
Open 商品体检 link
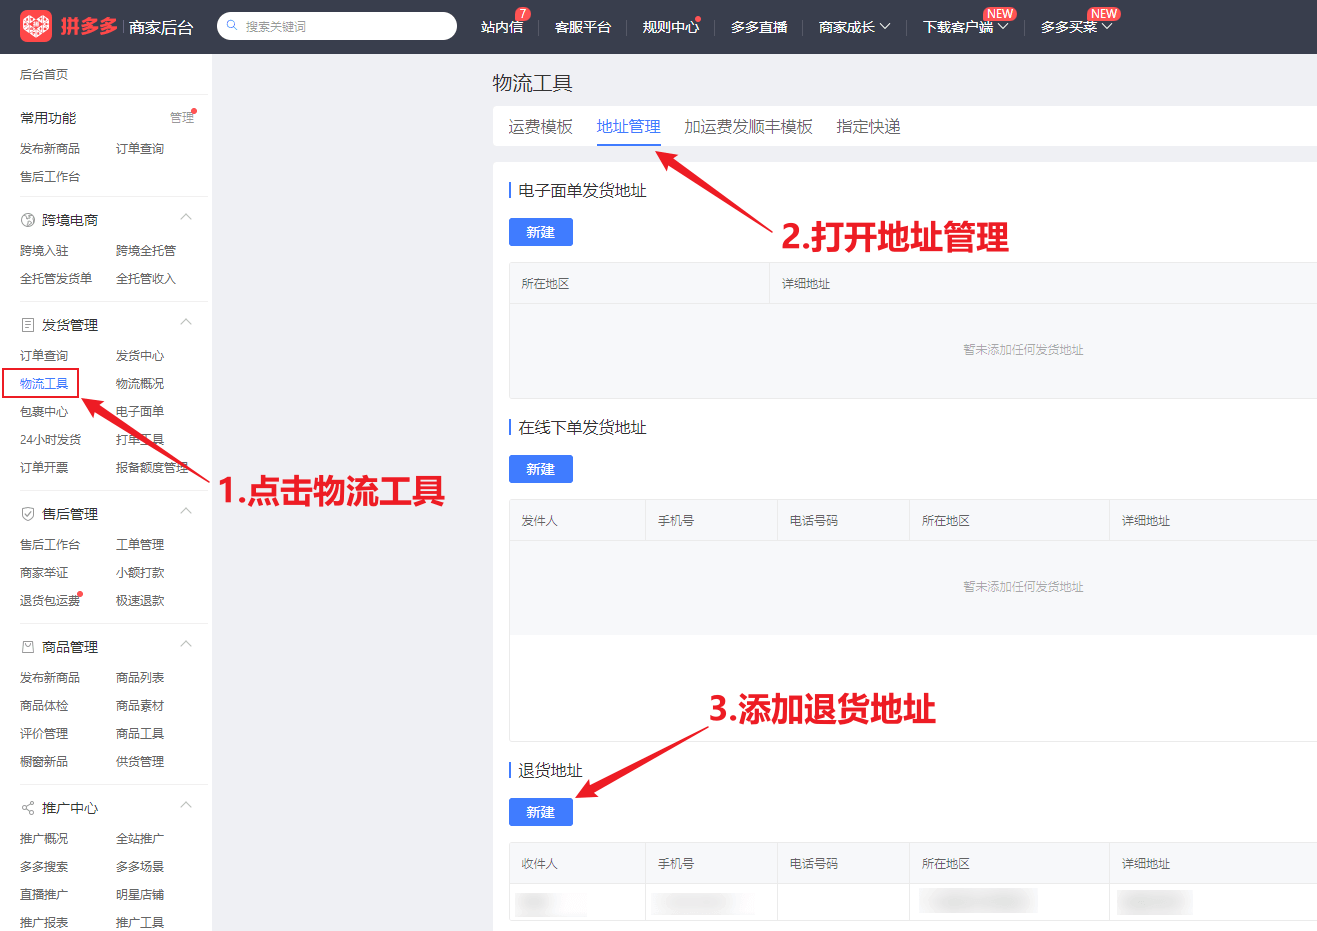tap(44, 706)
